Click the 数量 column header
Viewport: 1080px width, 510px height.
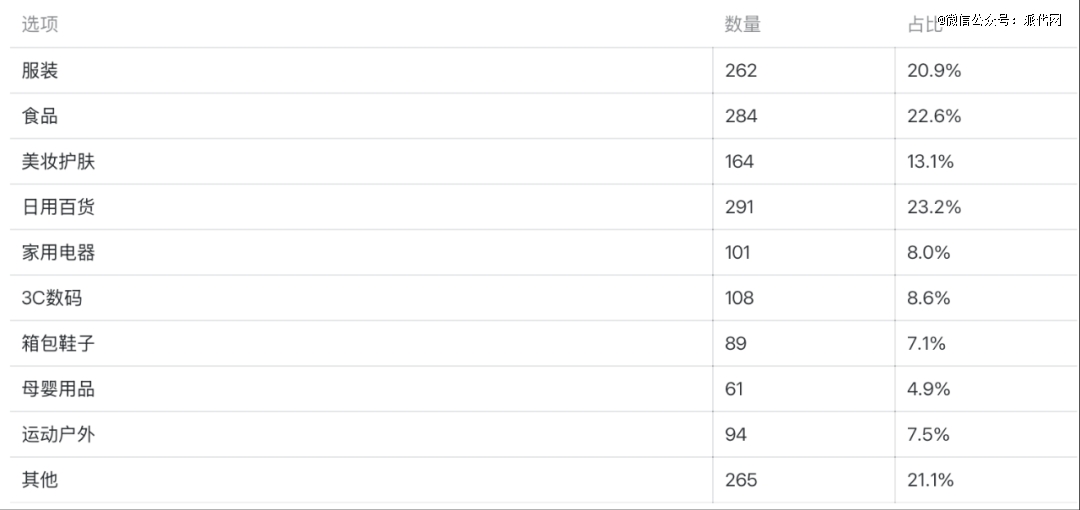[x=742, y=25]
